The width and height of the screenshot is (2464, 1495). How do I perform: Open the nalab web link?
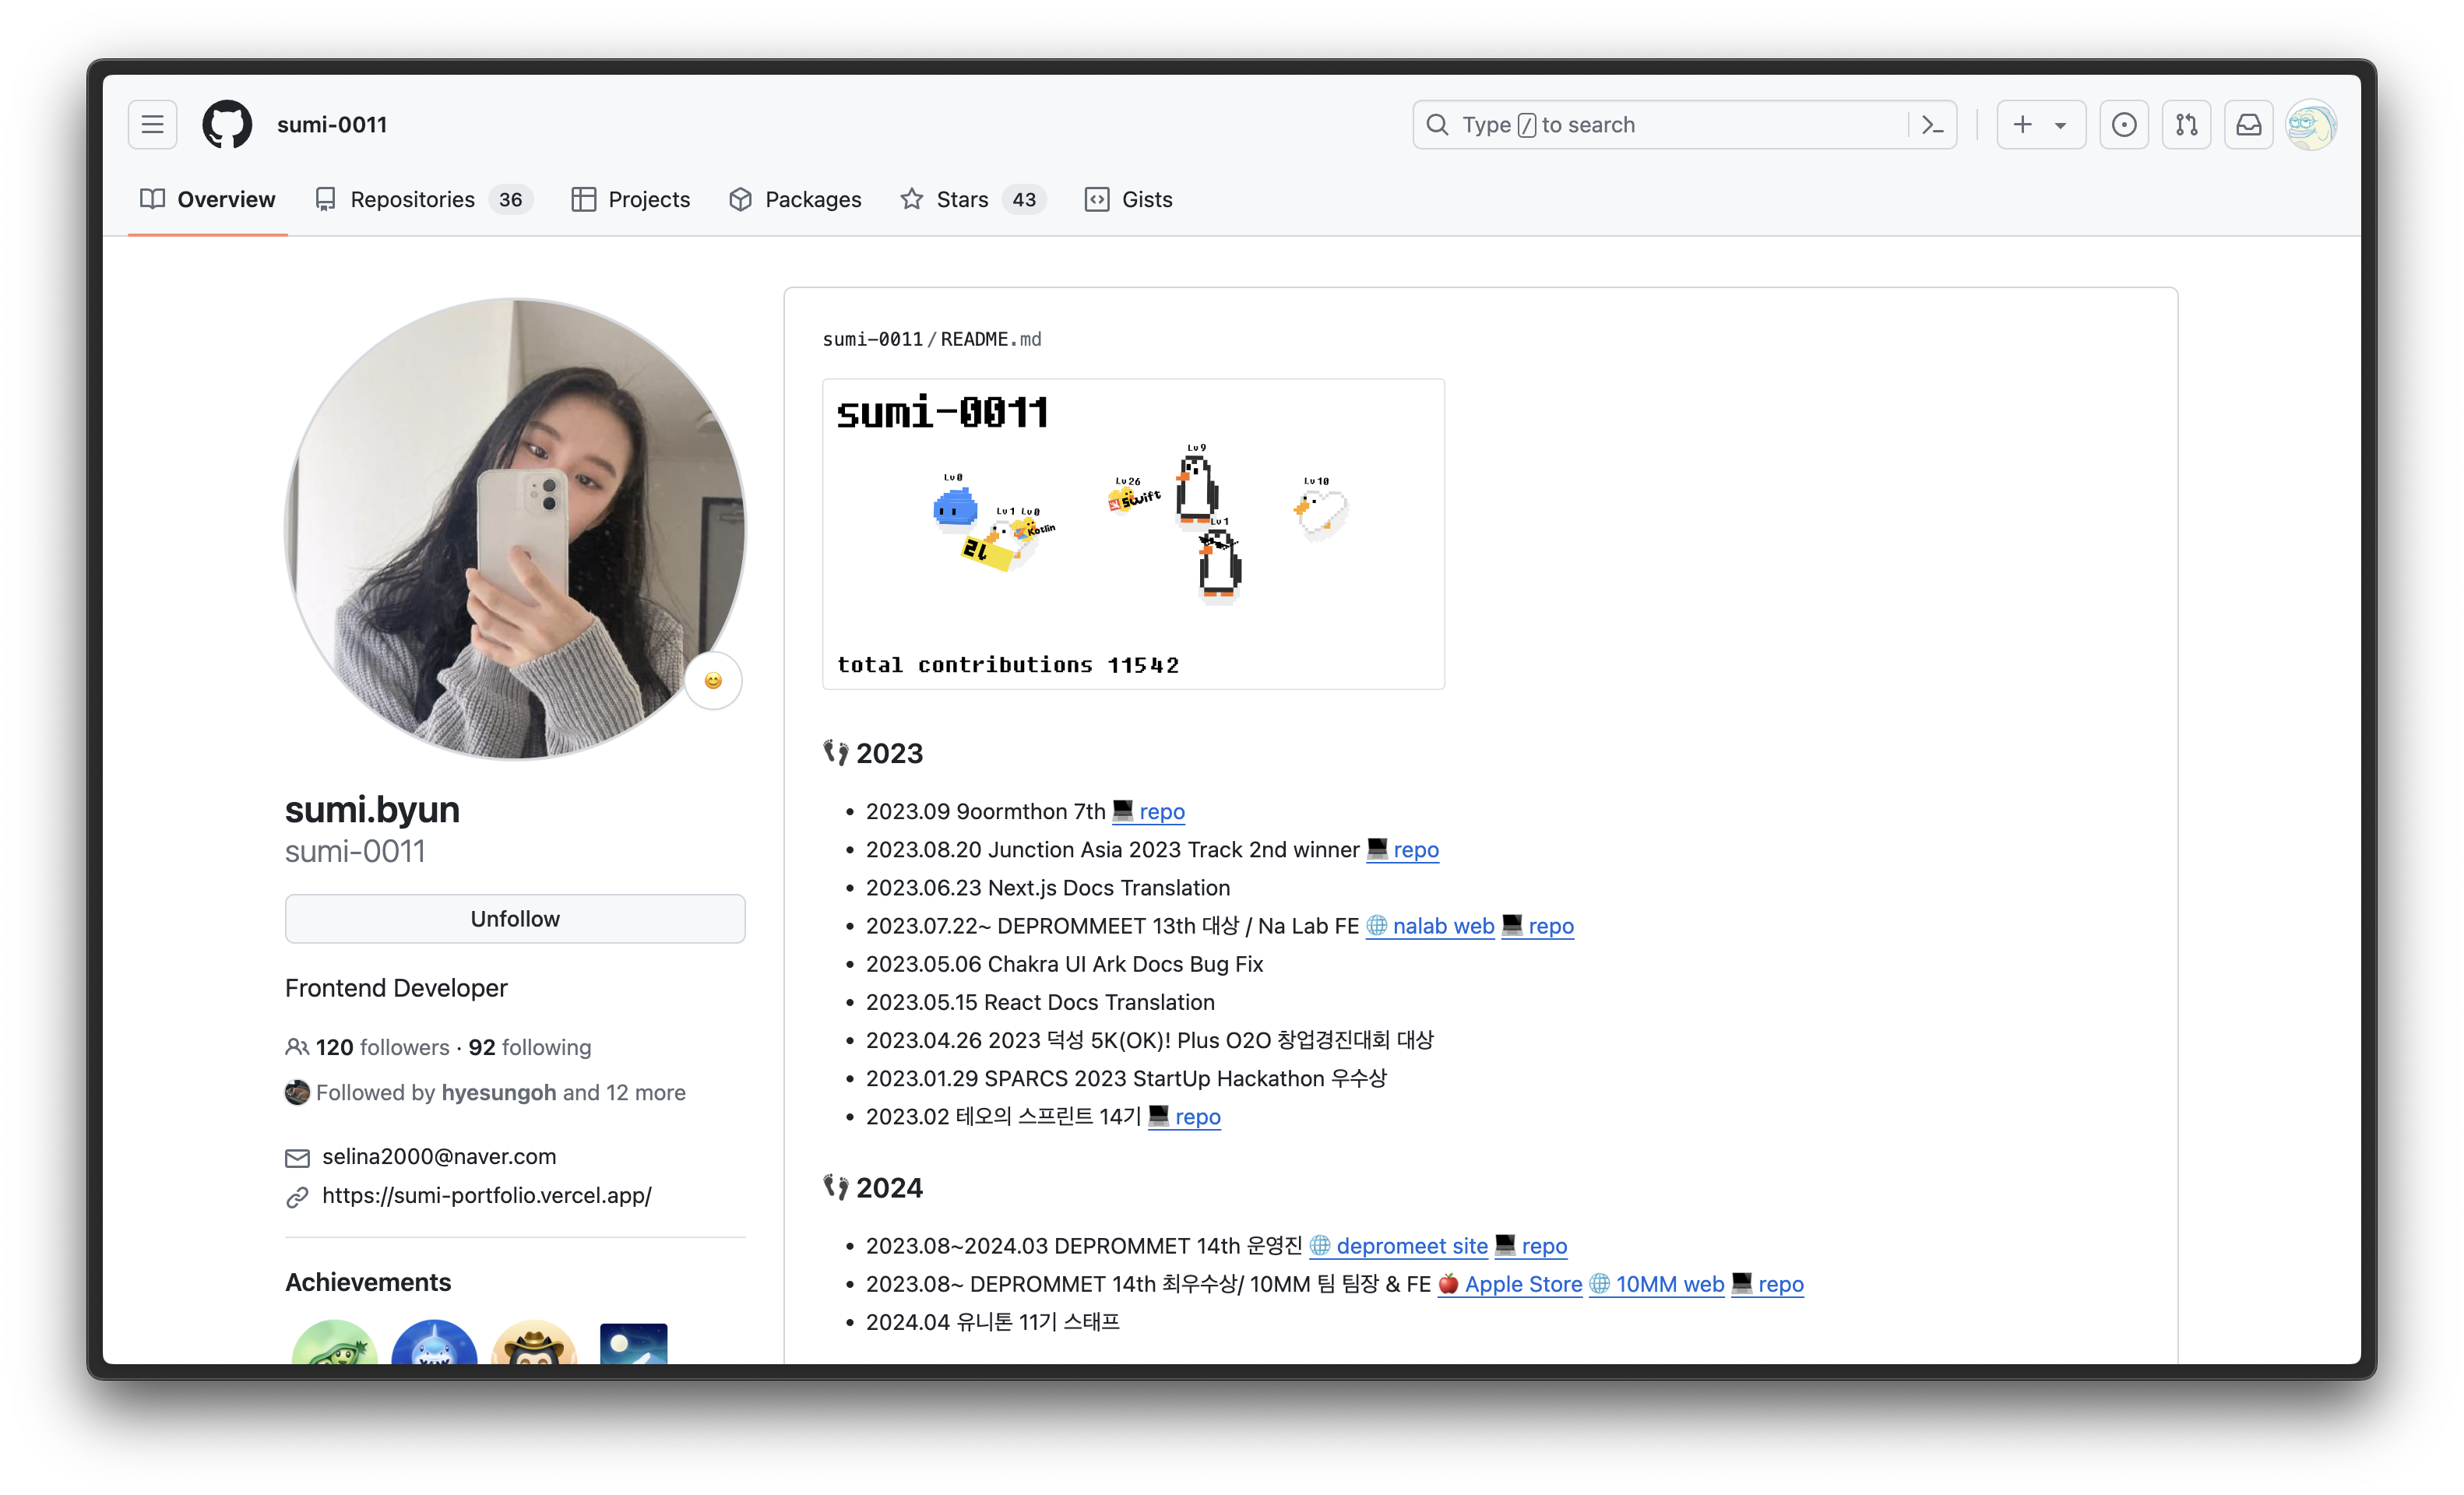[x=1430, y=926]
